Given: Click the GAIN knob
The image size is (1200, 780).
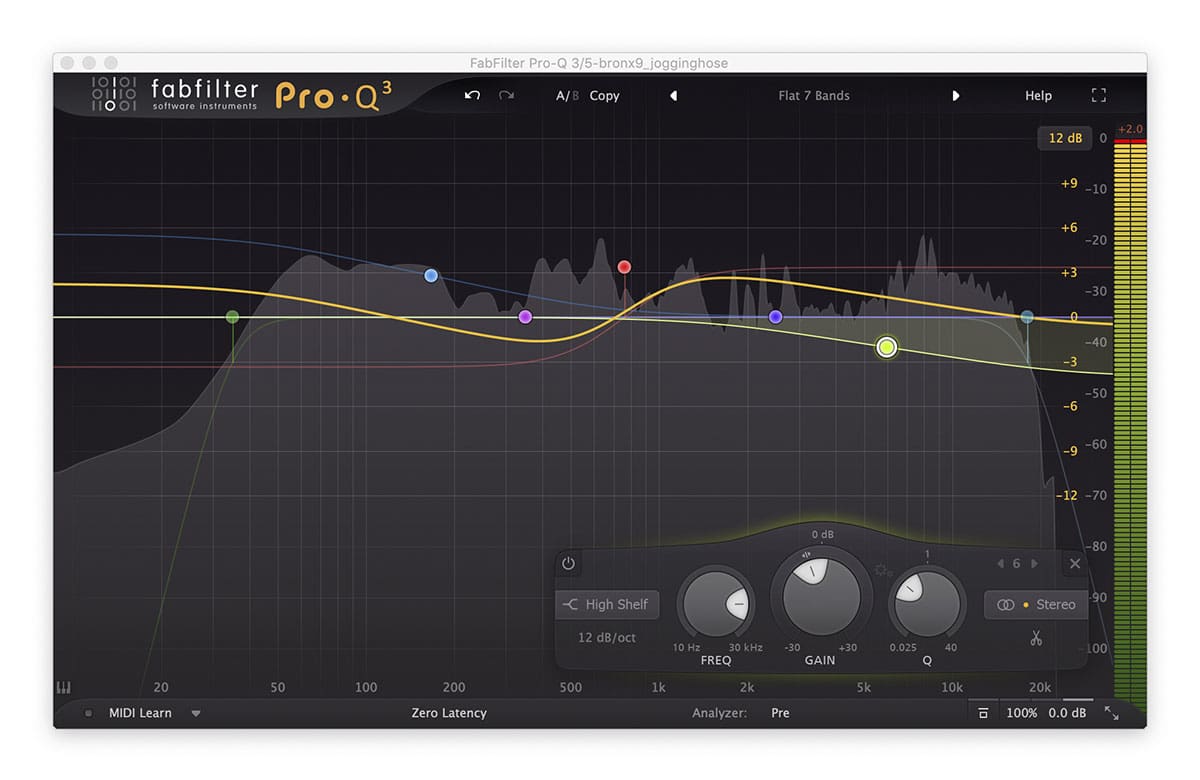Looking at the screenshot, I should [x=821, y=596].
